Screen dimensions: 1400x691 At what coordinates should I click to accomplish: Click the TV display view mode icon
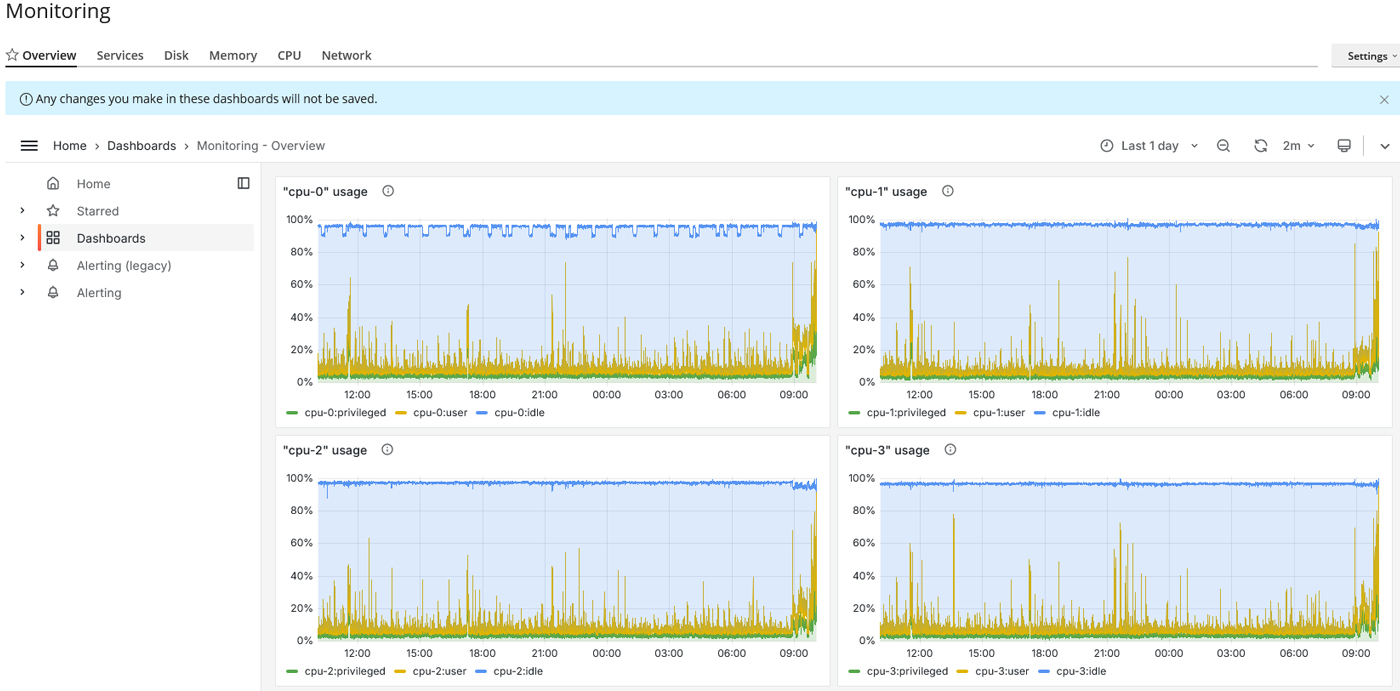pyautogui.click(x=1344, y=146)
